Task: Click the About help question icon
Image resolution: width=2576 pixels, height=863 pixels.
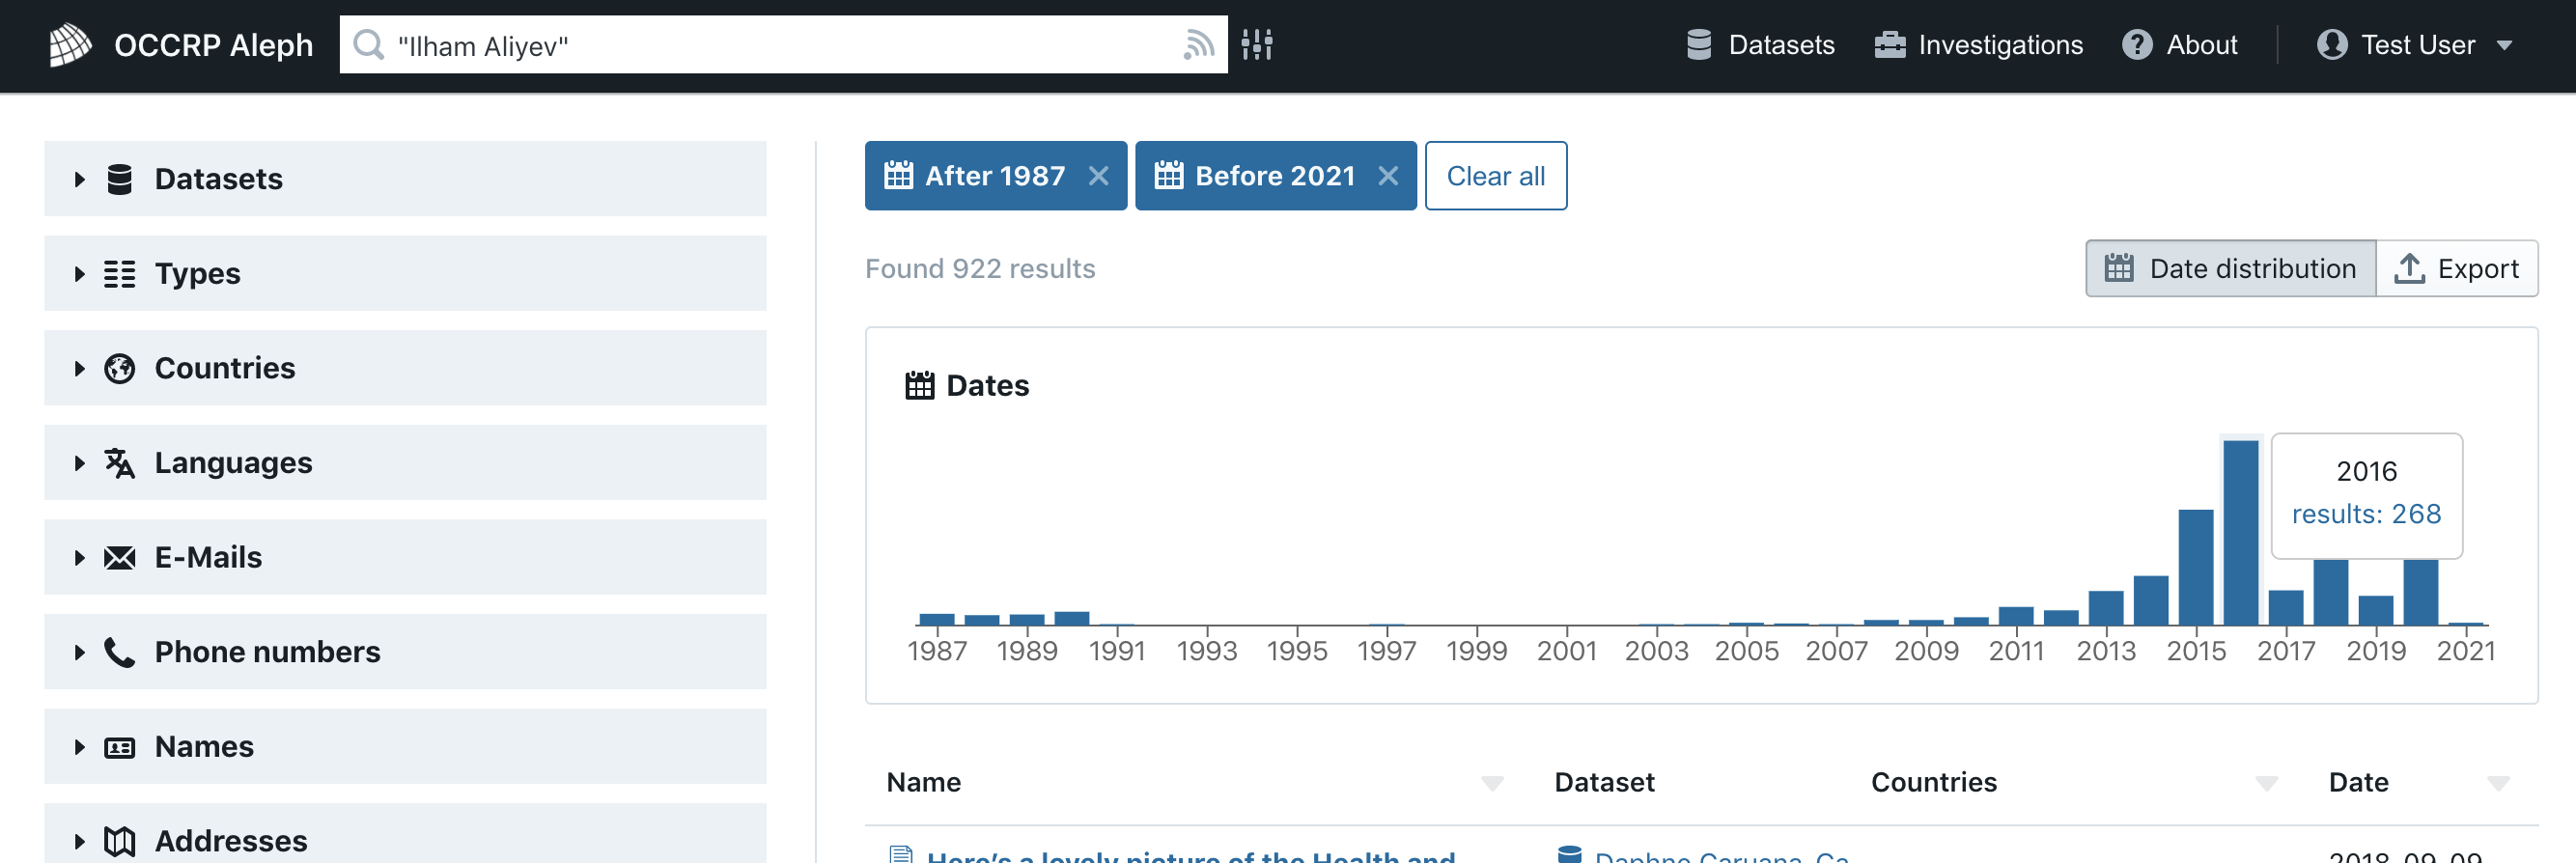Action: click(x=2136, y=45)
